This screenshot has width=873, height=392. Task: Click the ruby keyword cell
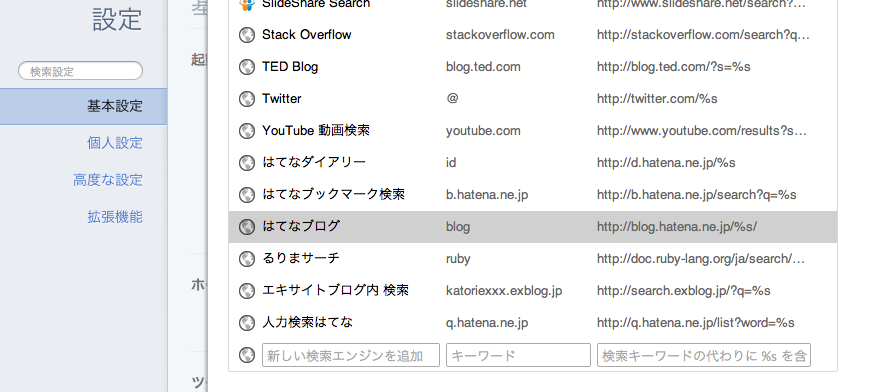(458, 258)
